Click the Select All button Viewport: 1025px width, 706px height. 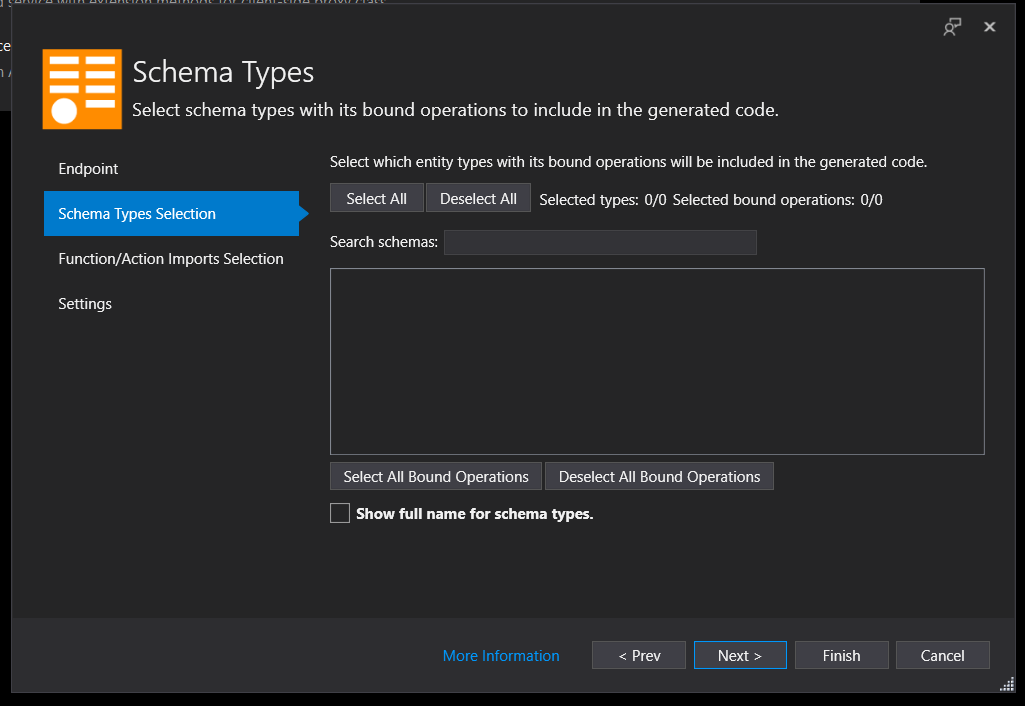(x=377, y=198)
